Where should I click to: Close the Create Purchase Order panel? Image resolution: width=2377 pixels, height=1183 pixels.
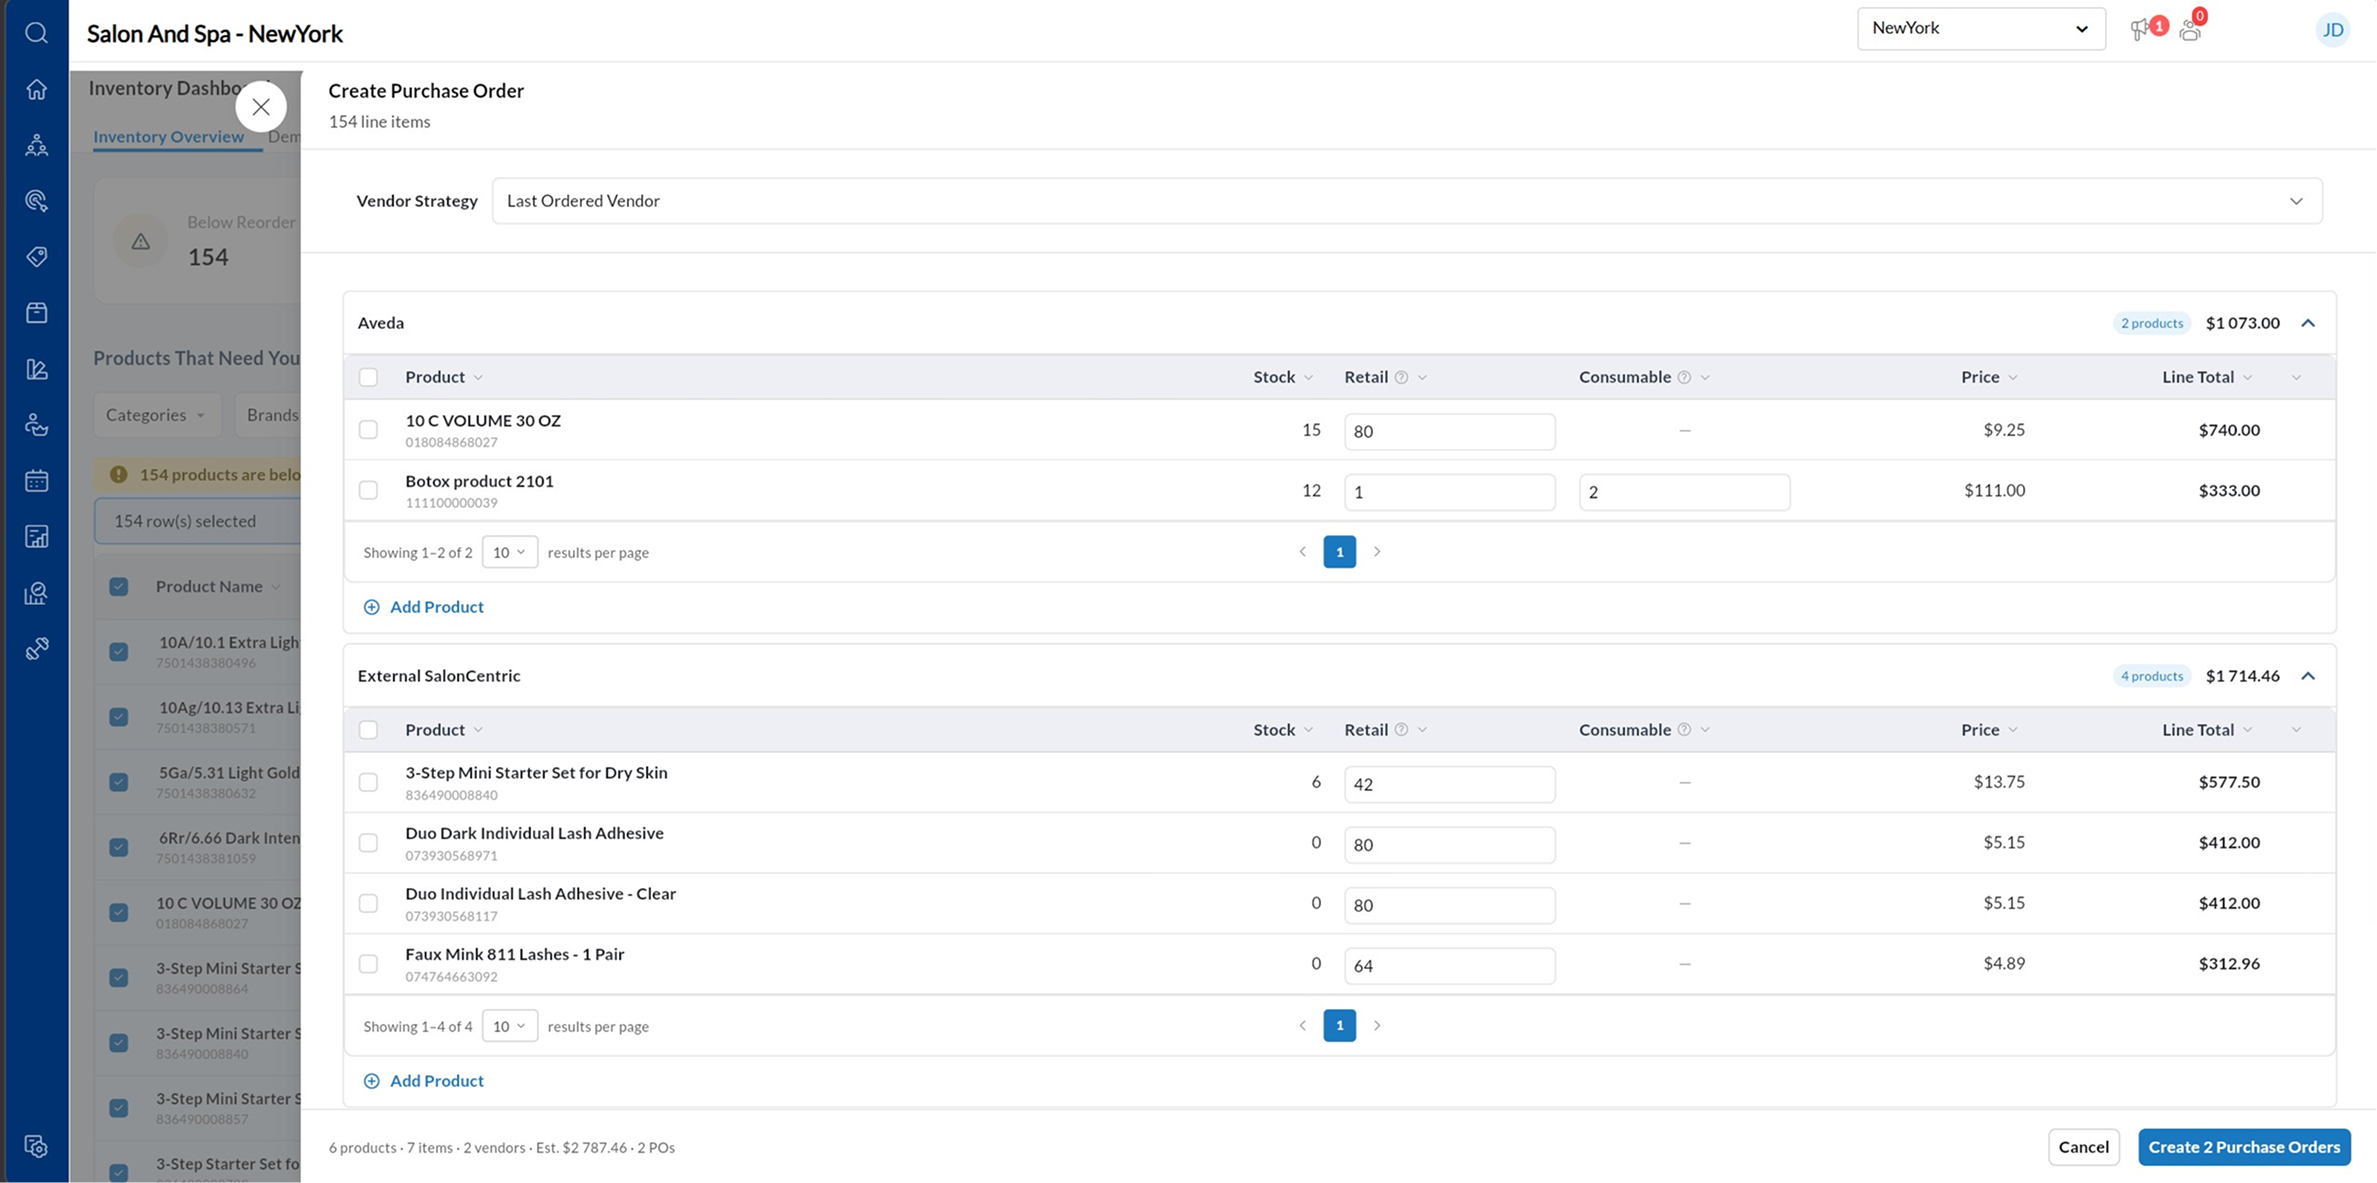tap(261, 106)
